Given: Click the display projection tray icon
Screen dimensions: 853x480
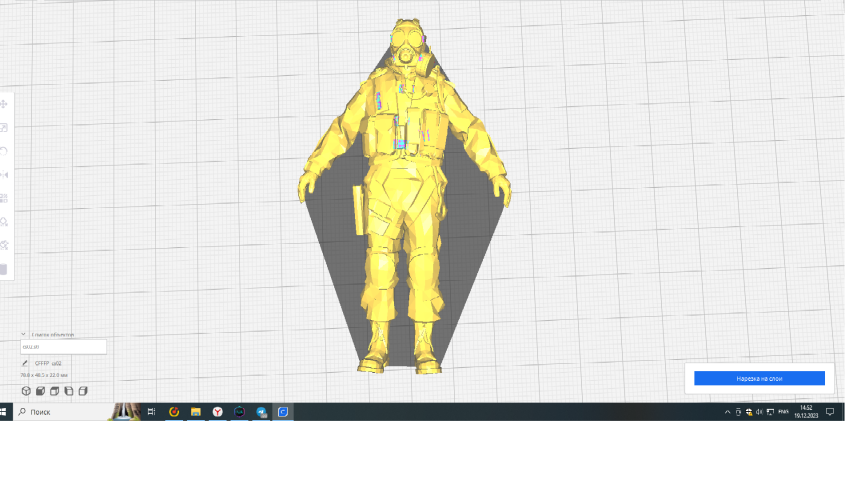Looking at the screenshot, I should (770, 412).
